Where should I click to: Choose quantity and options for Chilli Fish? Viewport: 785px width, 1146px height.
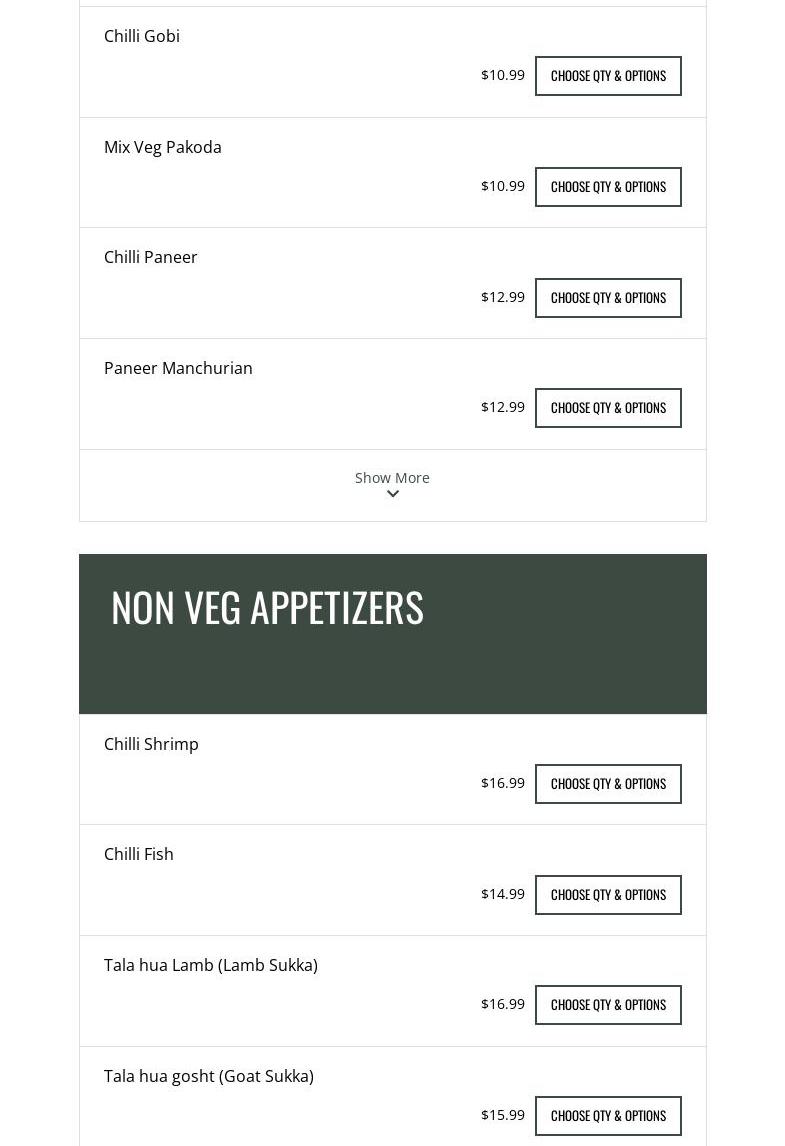click(608, 895)
